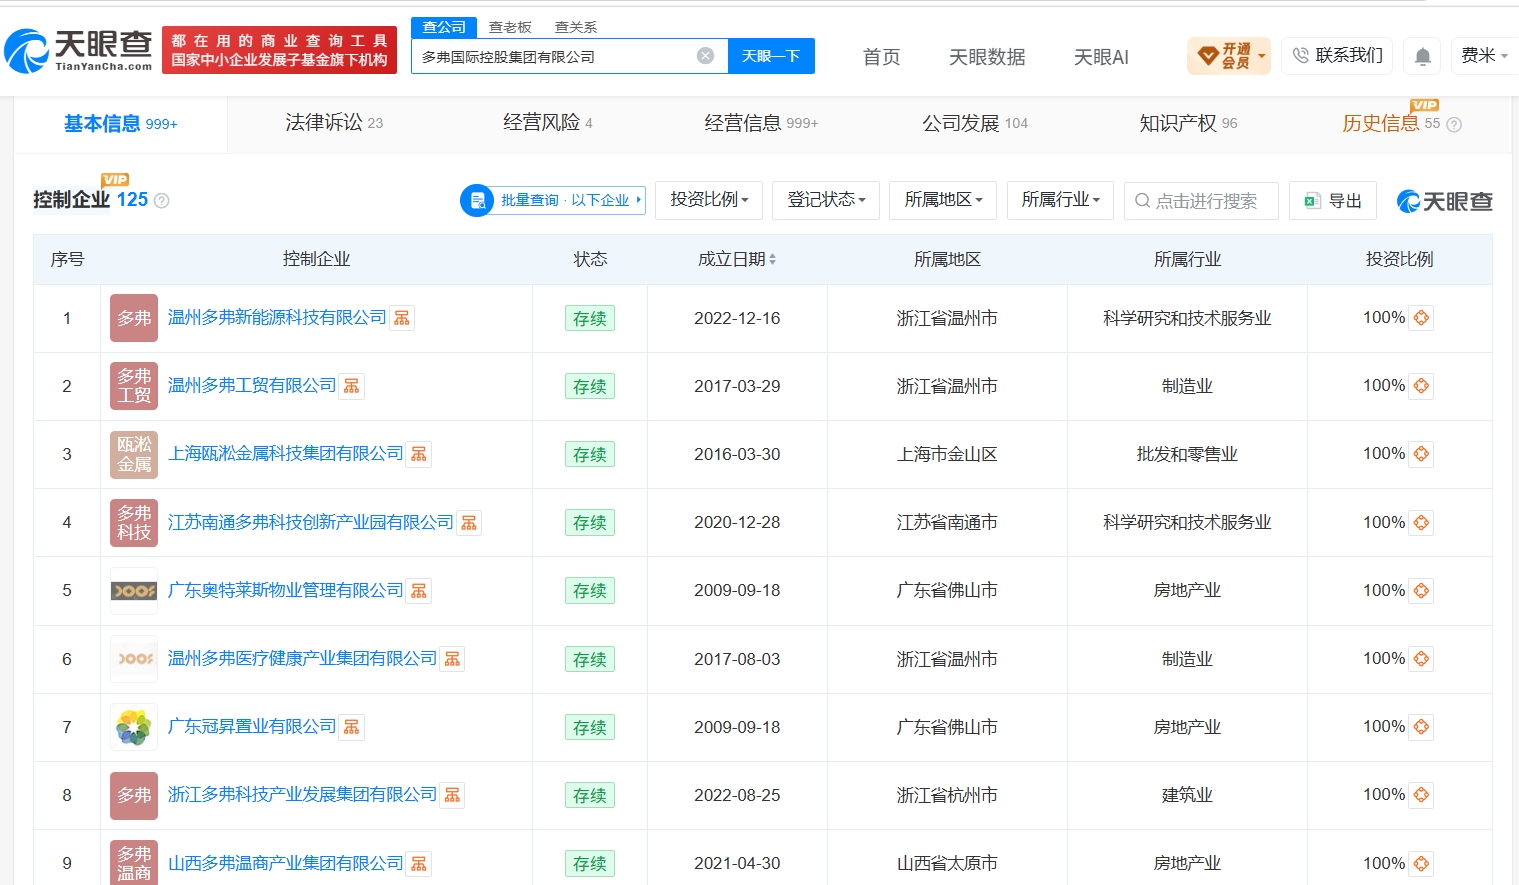
Task: Select 查老板 search mode
Action: 510,27
